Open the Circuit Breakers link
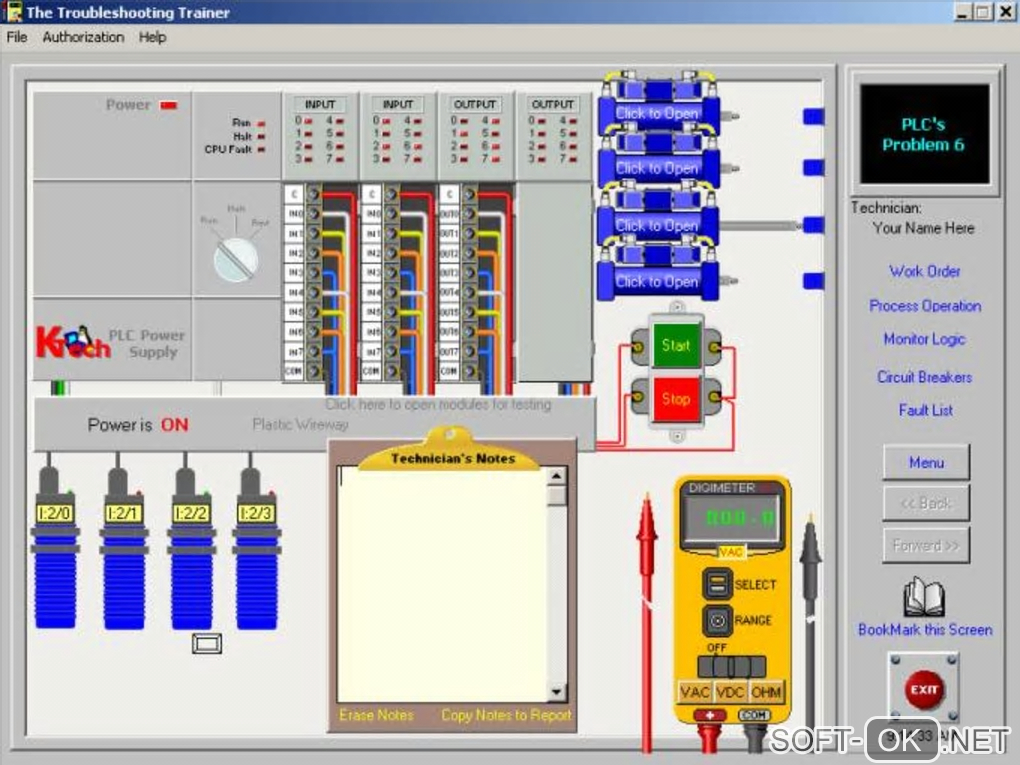The height and width of the screenshot is (765, 1020). tap(924, 377)
